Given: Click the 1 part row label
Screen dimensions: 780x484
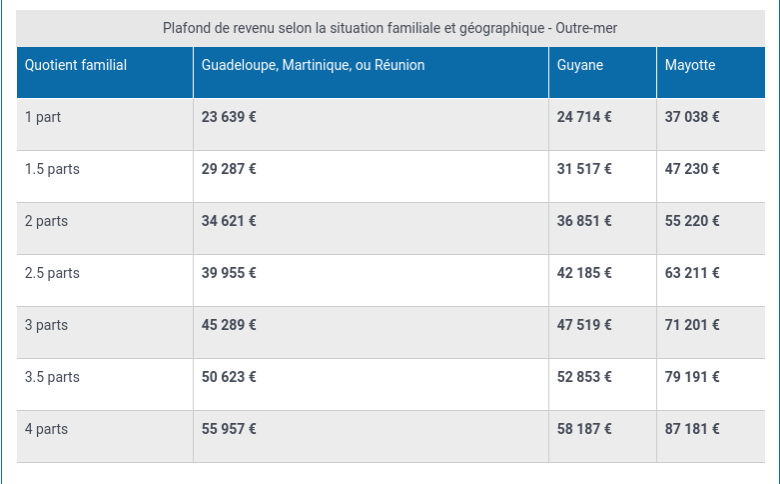Looking at the screenshot, I should pos(43,117).
